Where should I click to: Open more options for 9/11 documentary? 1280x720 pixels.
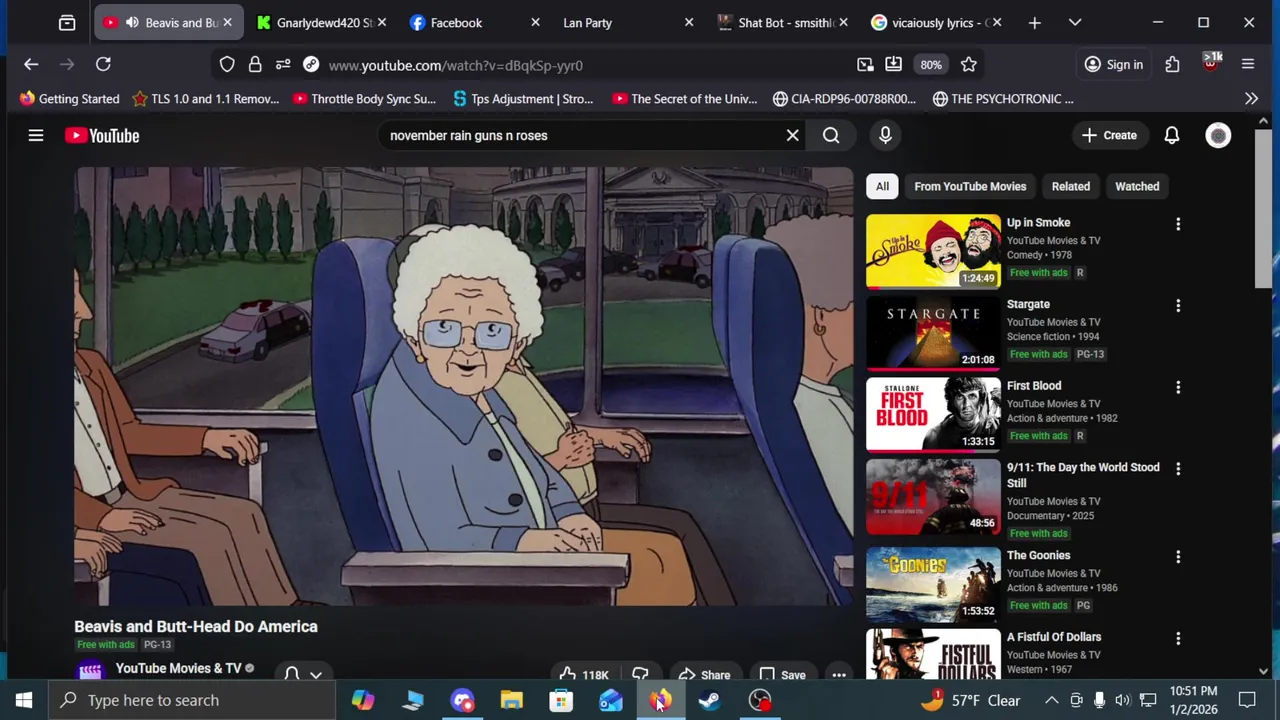[x=1178, y=468]
